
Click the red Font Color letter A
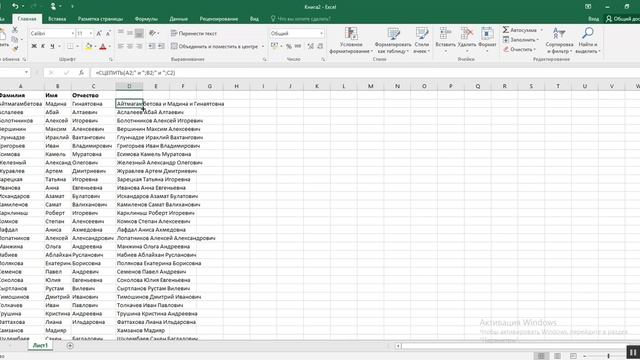[103, 47]
